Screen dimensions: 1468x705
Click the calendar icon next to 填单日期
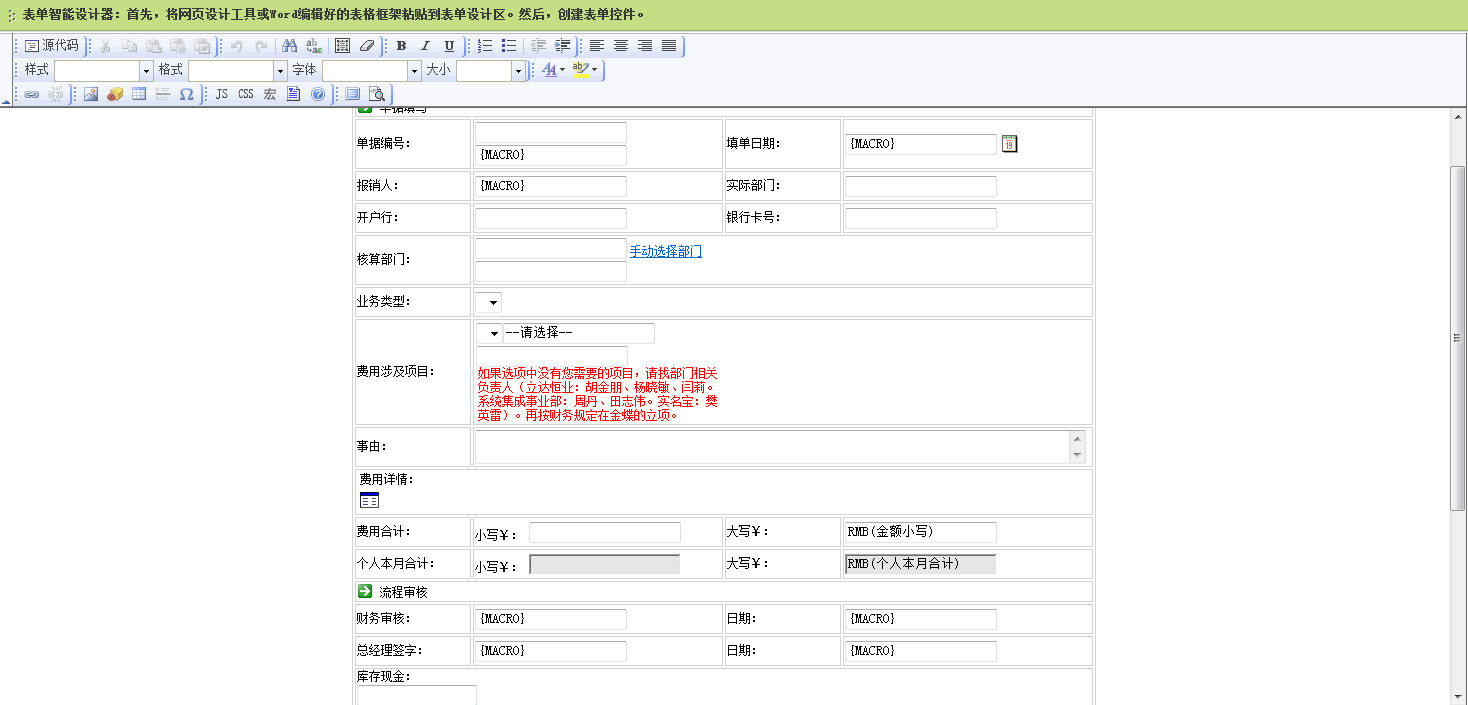1009,144
